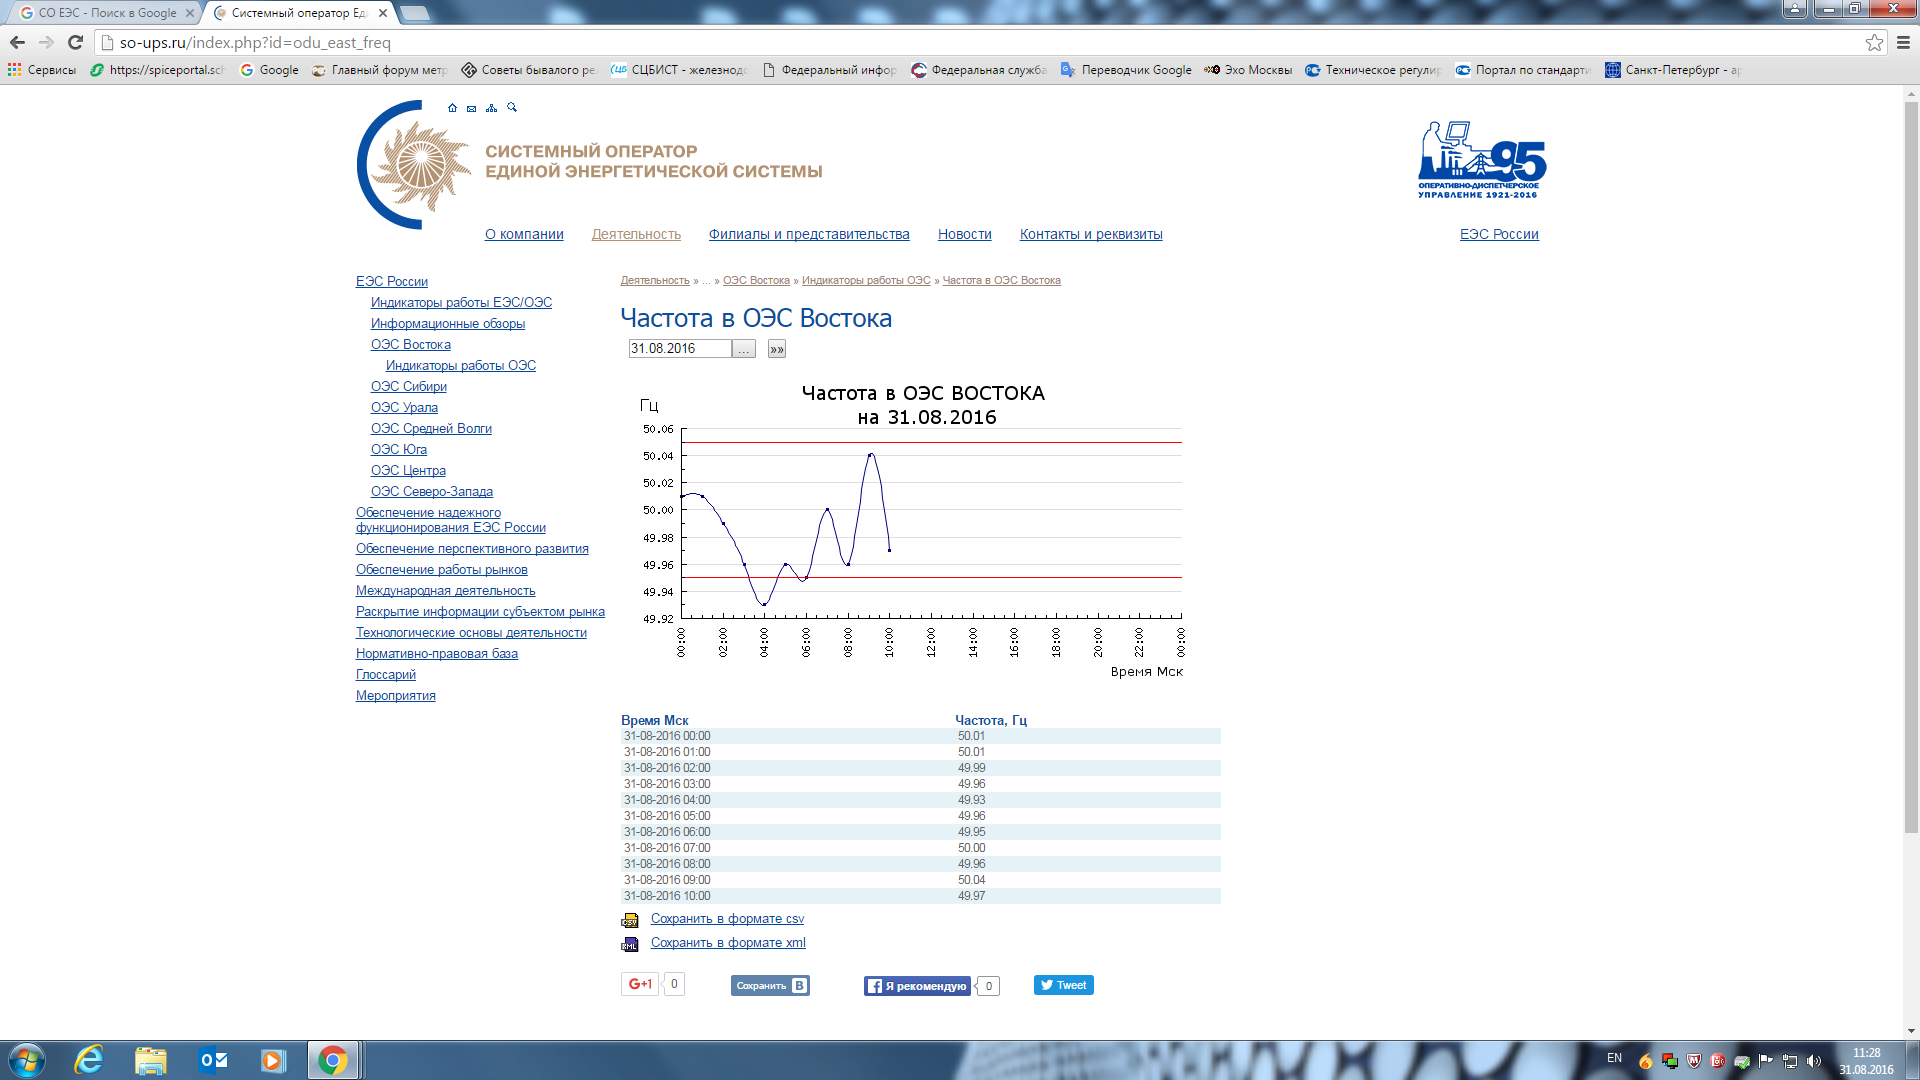The width and height of the screenshot is (1920, 1080).
Task: Bookmark page with the star icon
Action: click(1874, 42)
